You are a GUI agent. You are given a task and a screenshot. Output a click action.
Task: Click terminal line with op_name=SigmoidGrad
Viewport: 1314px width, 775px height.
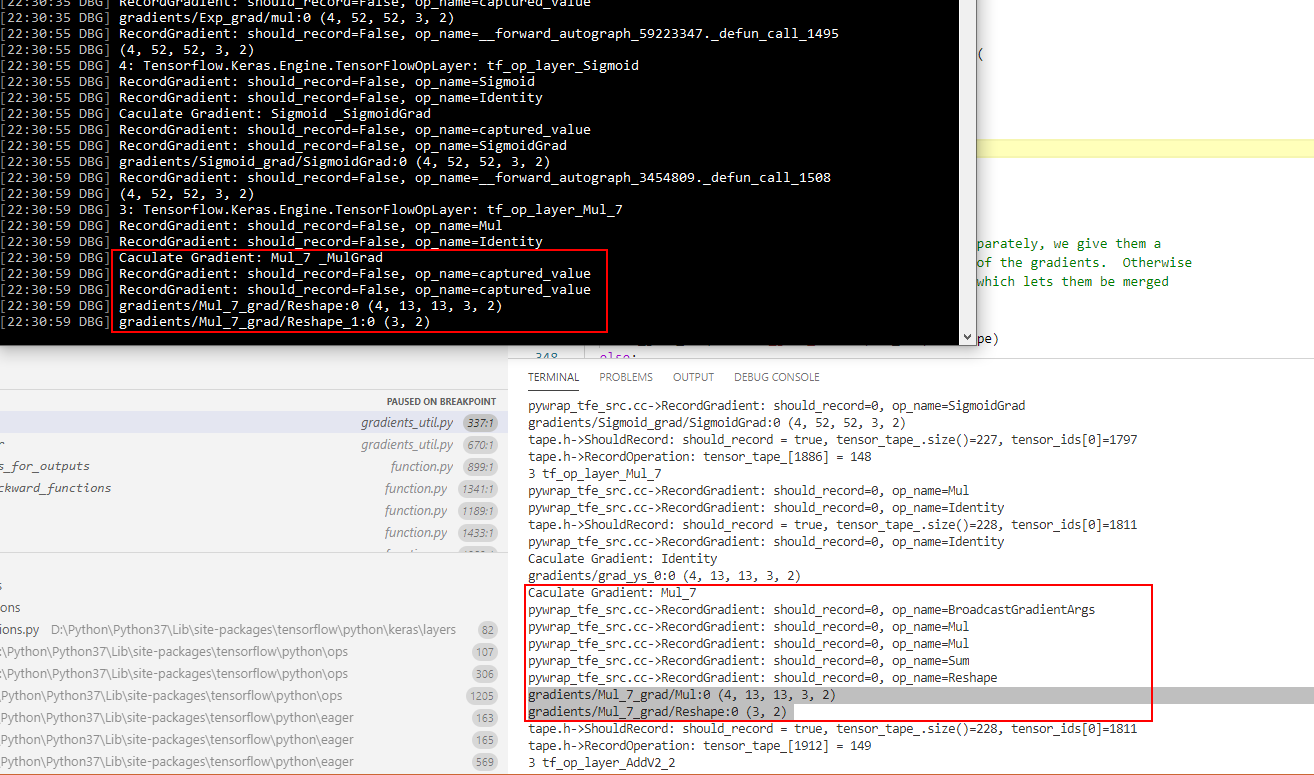tap(776, 406)
